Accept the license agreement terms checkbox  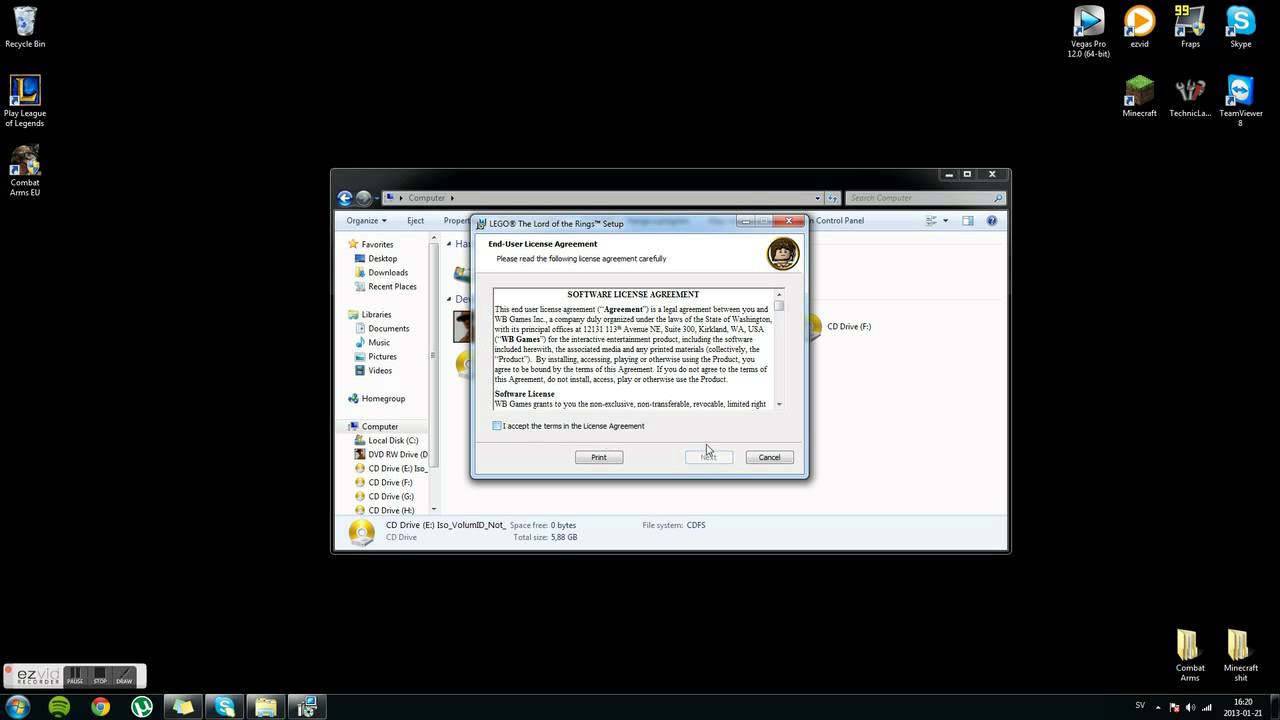pyautogui.click(x=497, y=426)
